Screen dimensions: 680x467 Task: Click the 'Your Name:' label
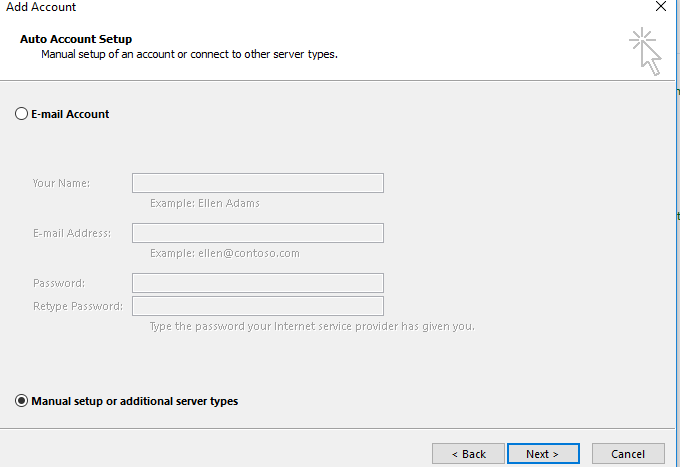click(61, 183)
